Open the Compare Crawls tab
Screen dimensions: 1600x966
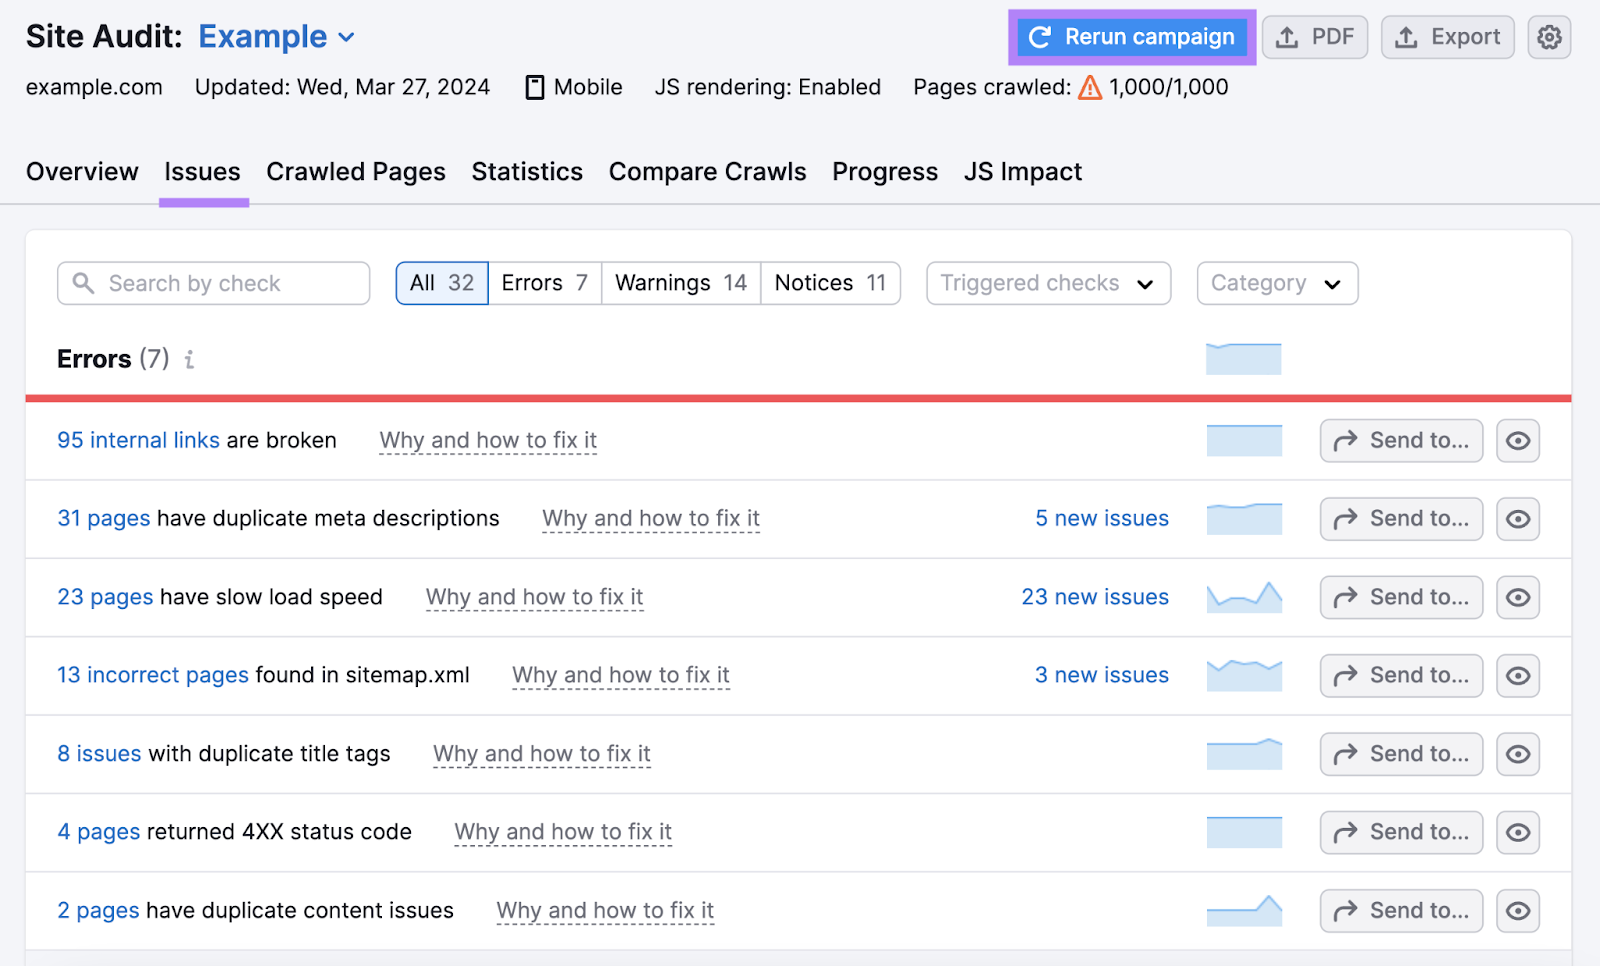click(707, 171)
